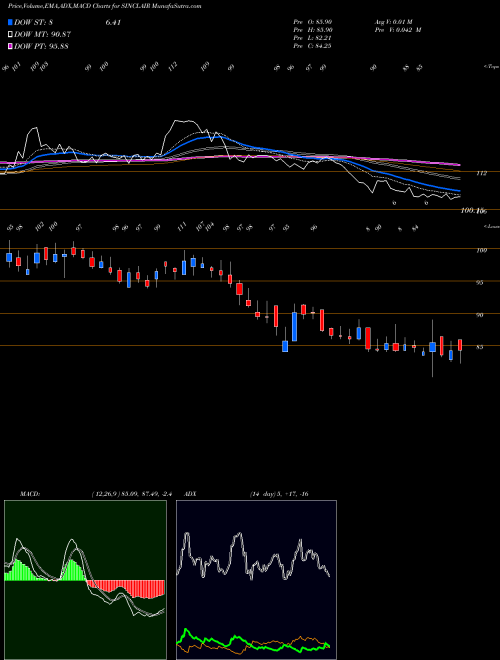
Task: Click the 85 price axis label
Action: (479, 347)
